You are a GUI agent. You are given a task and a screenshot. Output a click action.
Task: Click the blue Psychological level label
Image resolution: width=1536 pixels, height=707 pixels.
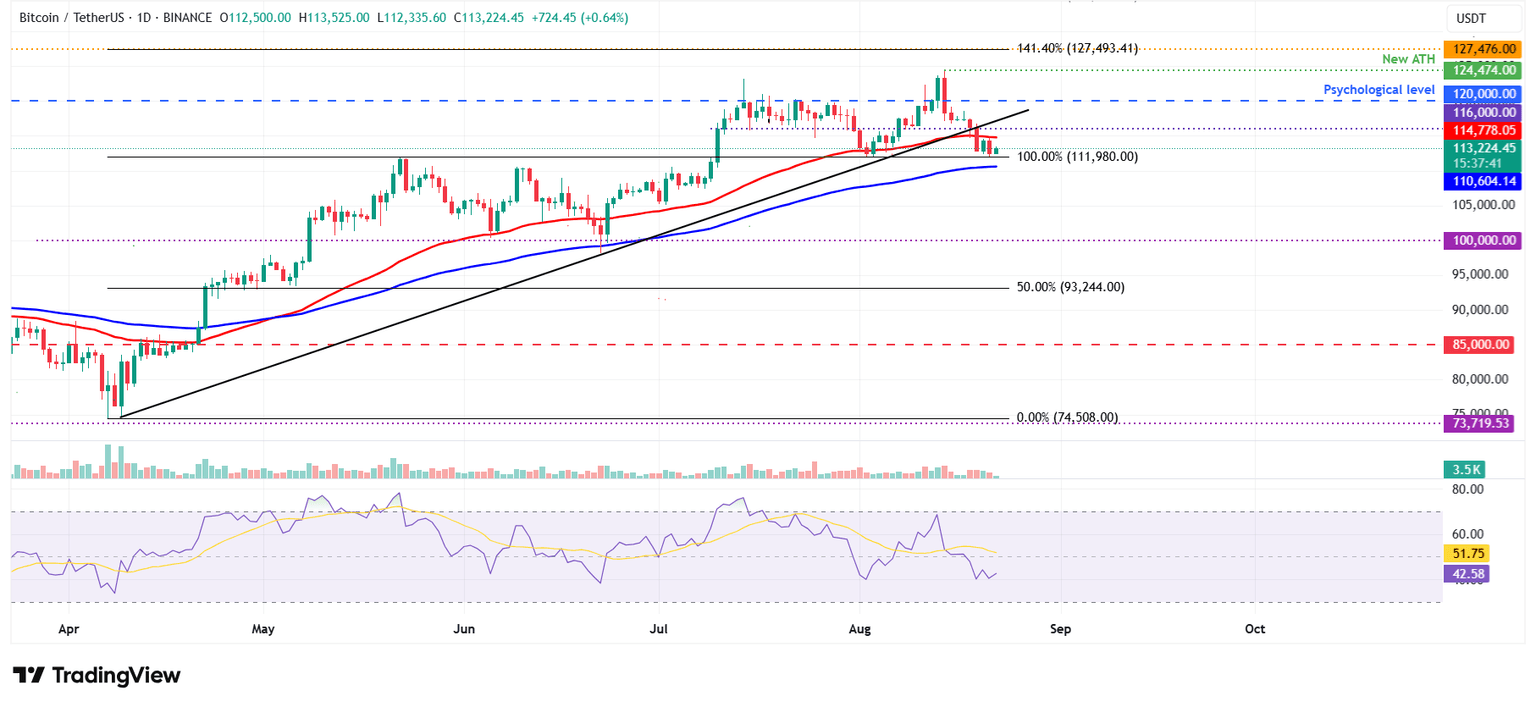1379,90
